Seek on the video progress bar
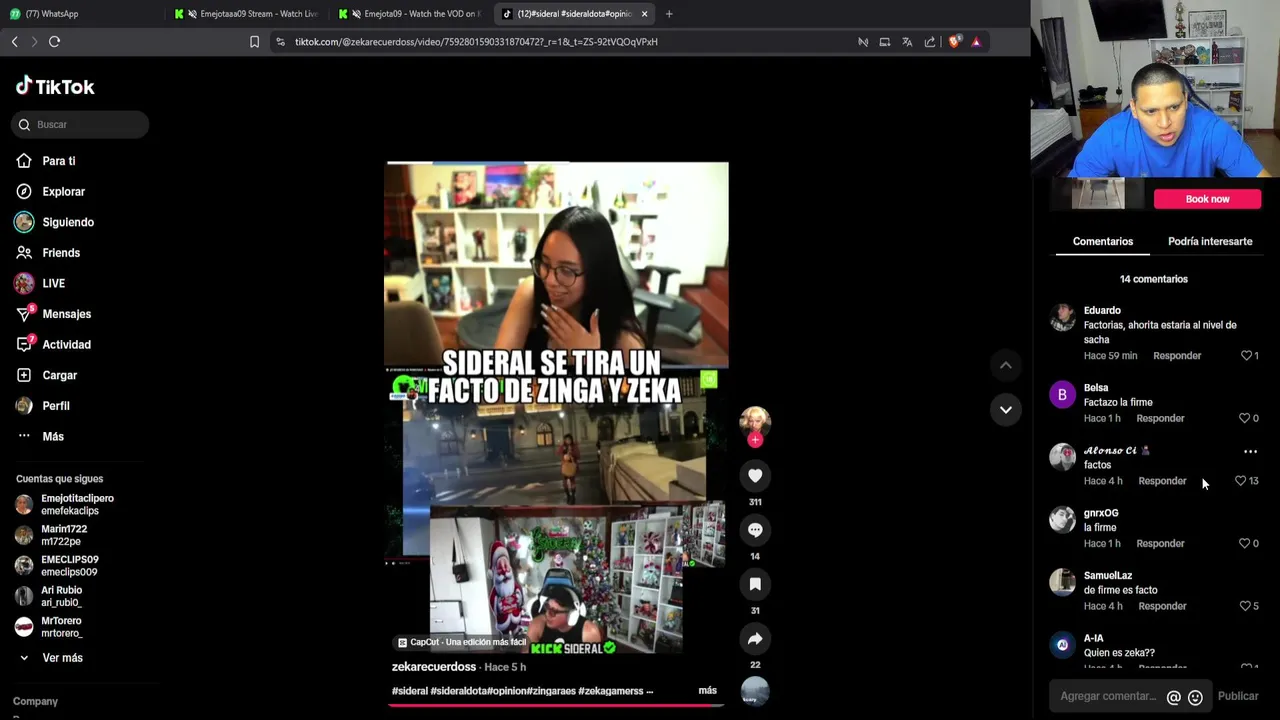Image resolution: width=1280 pixels, height=720 pixels. (556, 705)
